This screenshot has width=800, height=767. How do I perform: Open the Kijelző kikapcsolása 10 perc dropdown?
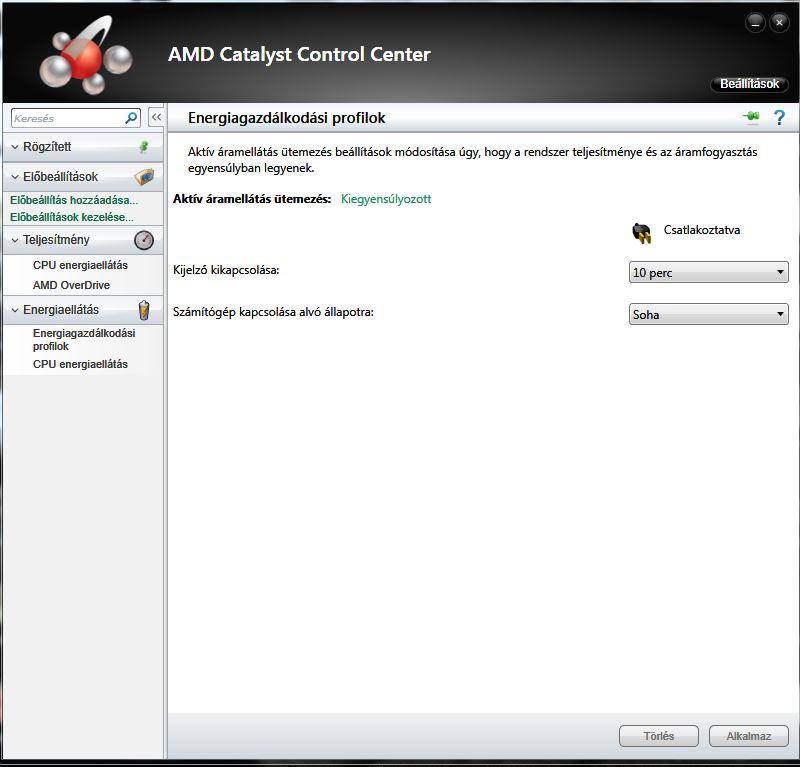pos(708,272)
